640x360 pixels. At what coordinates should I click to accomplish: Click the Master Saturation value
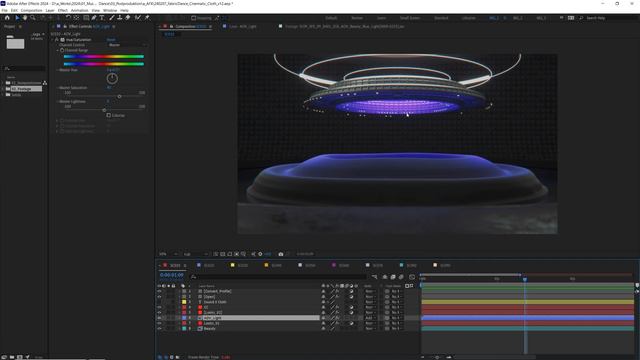[109, 88]
